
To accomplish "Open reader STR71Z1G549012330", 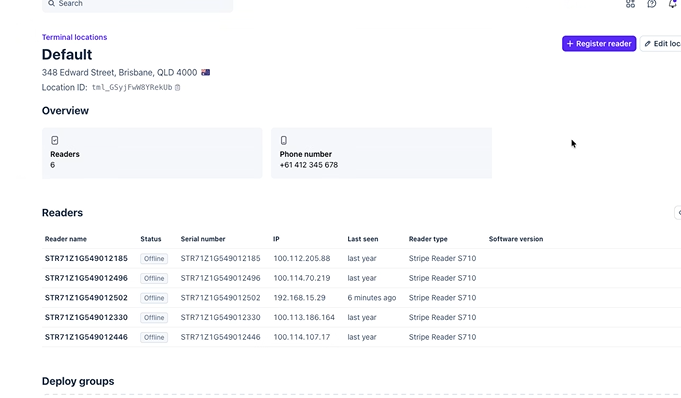I will coord(86,317).
